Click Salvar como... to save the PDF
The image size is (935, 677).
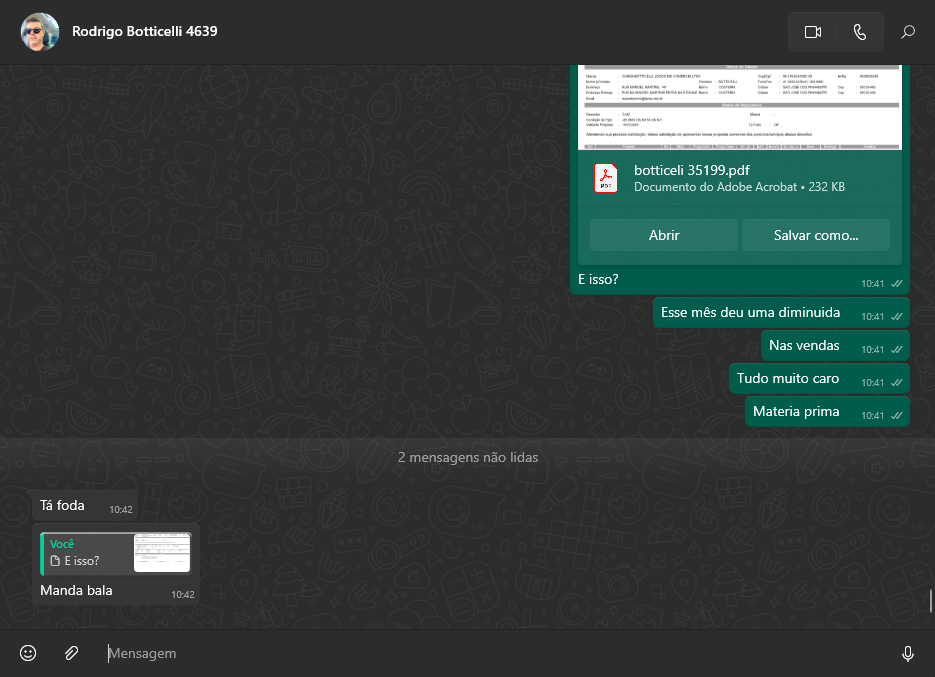(815, 235)
